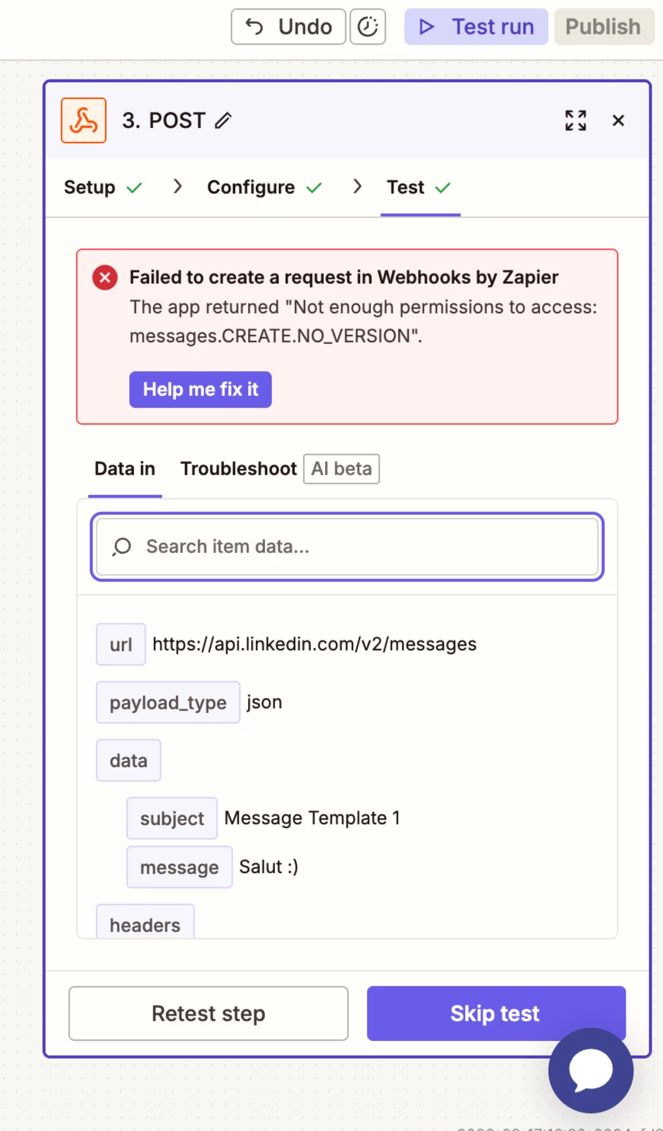Click the red error icon
663x1131 pixels.
105,278
